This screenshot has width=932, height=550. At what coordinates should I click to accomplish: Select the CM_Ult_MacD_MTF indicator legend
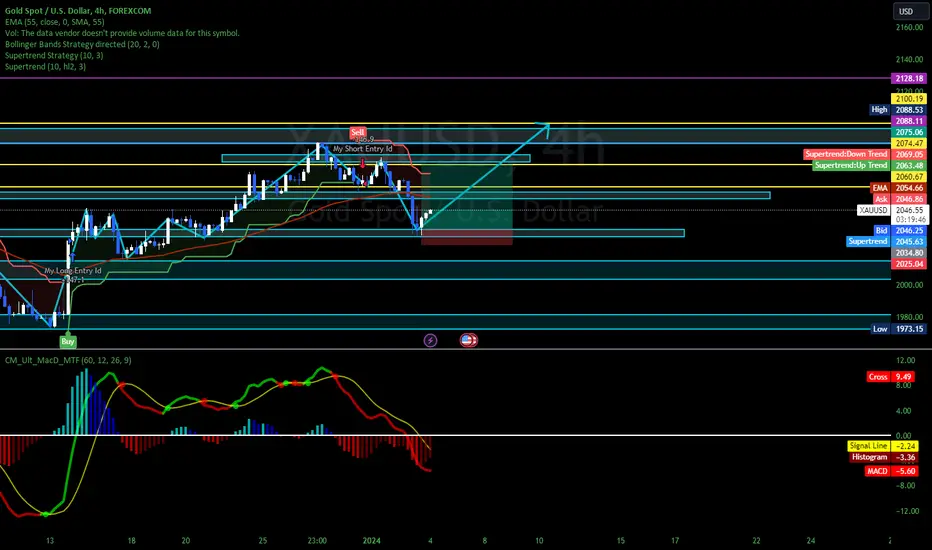pyautogui.click(x=68, y=360)
